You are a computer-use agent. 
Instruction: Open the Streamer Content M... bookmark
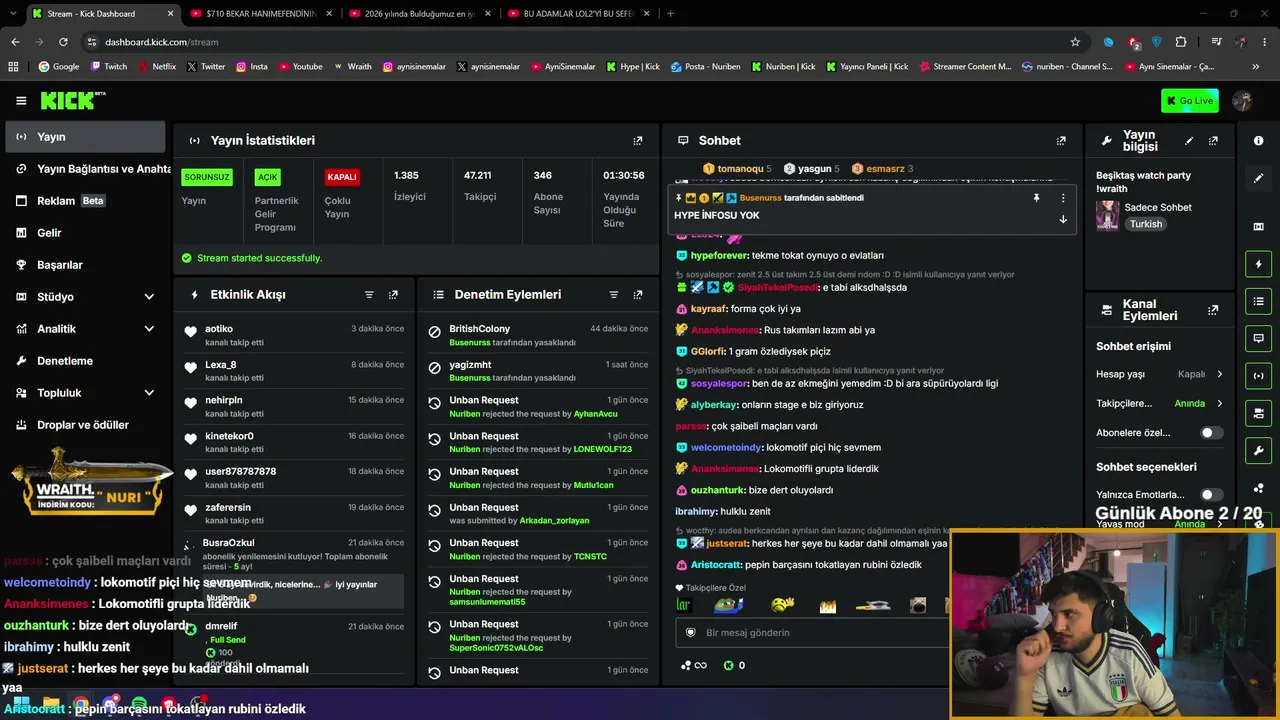pyautogui.click(x=964, y=67)
